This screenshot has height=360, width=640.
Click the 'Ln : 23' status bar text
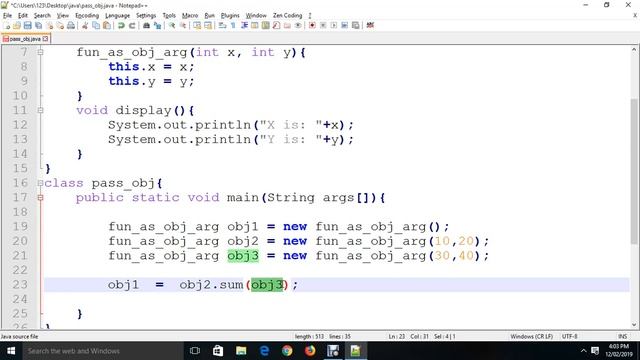tap(396, 336)
